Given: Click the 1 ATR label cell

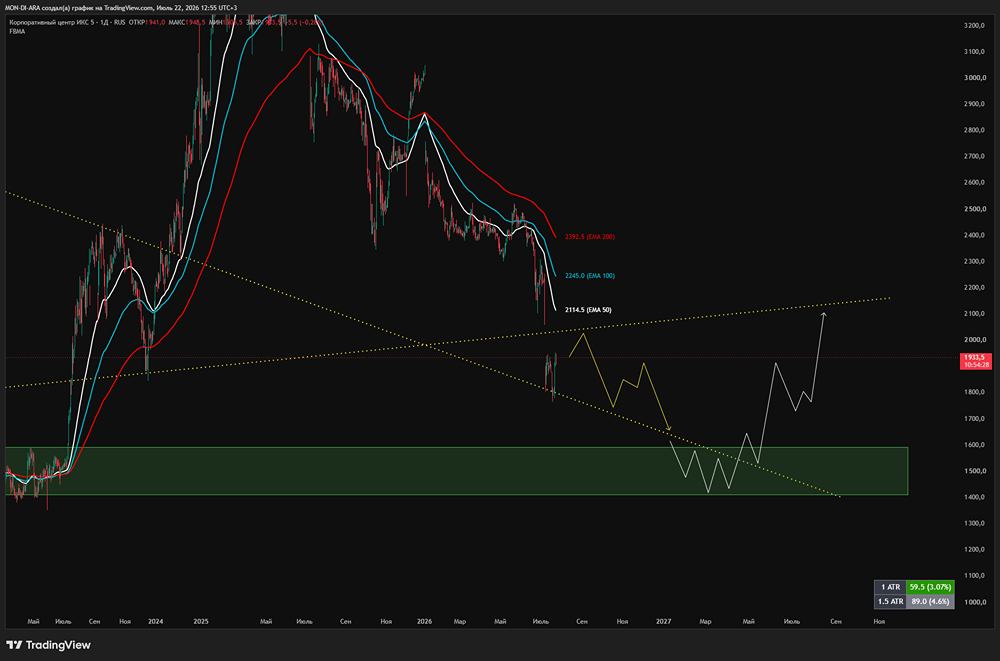Looking at the screenshot, I should coord(890,587).
